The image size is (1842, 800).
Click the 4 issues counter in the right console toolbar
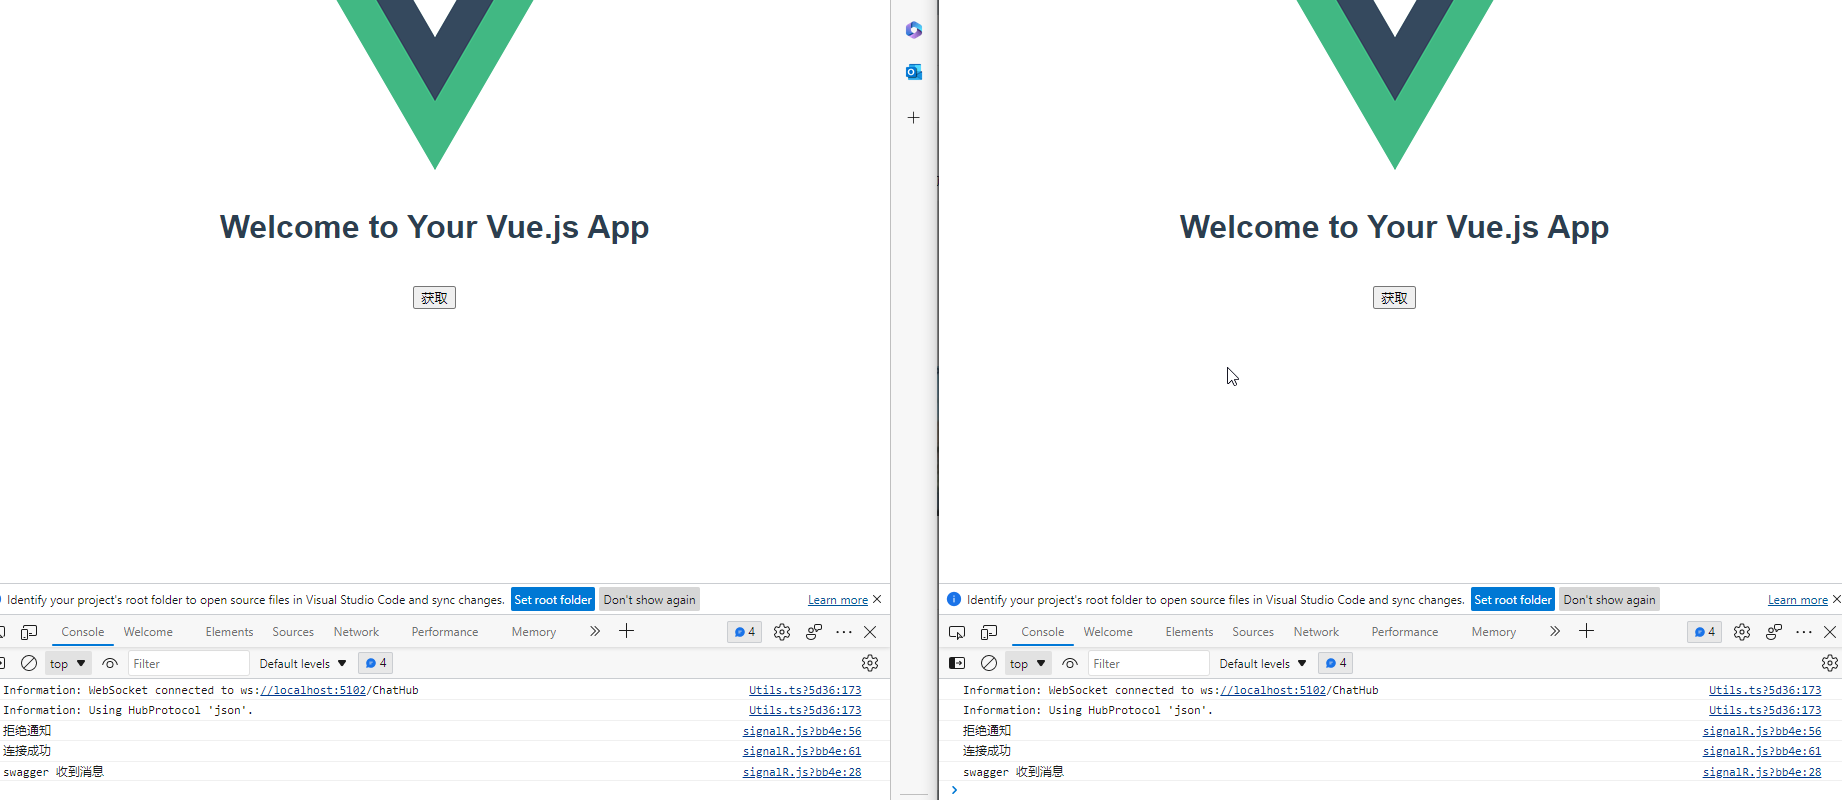click(1336, 663)
